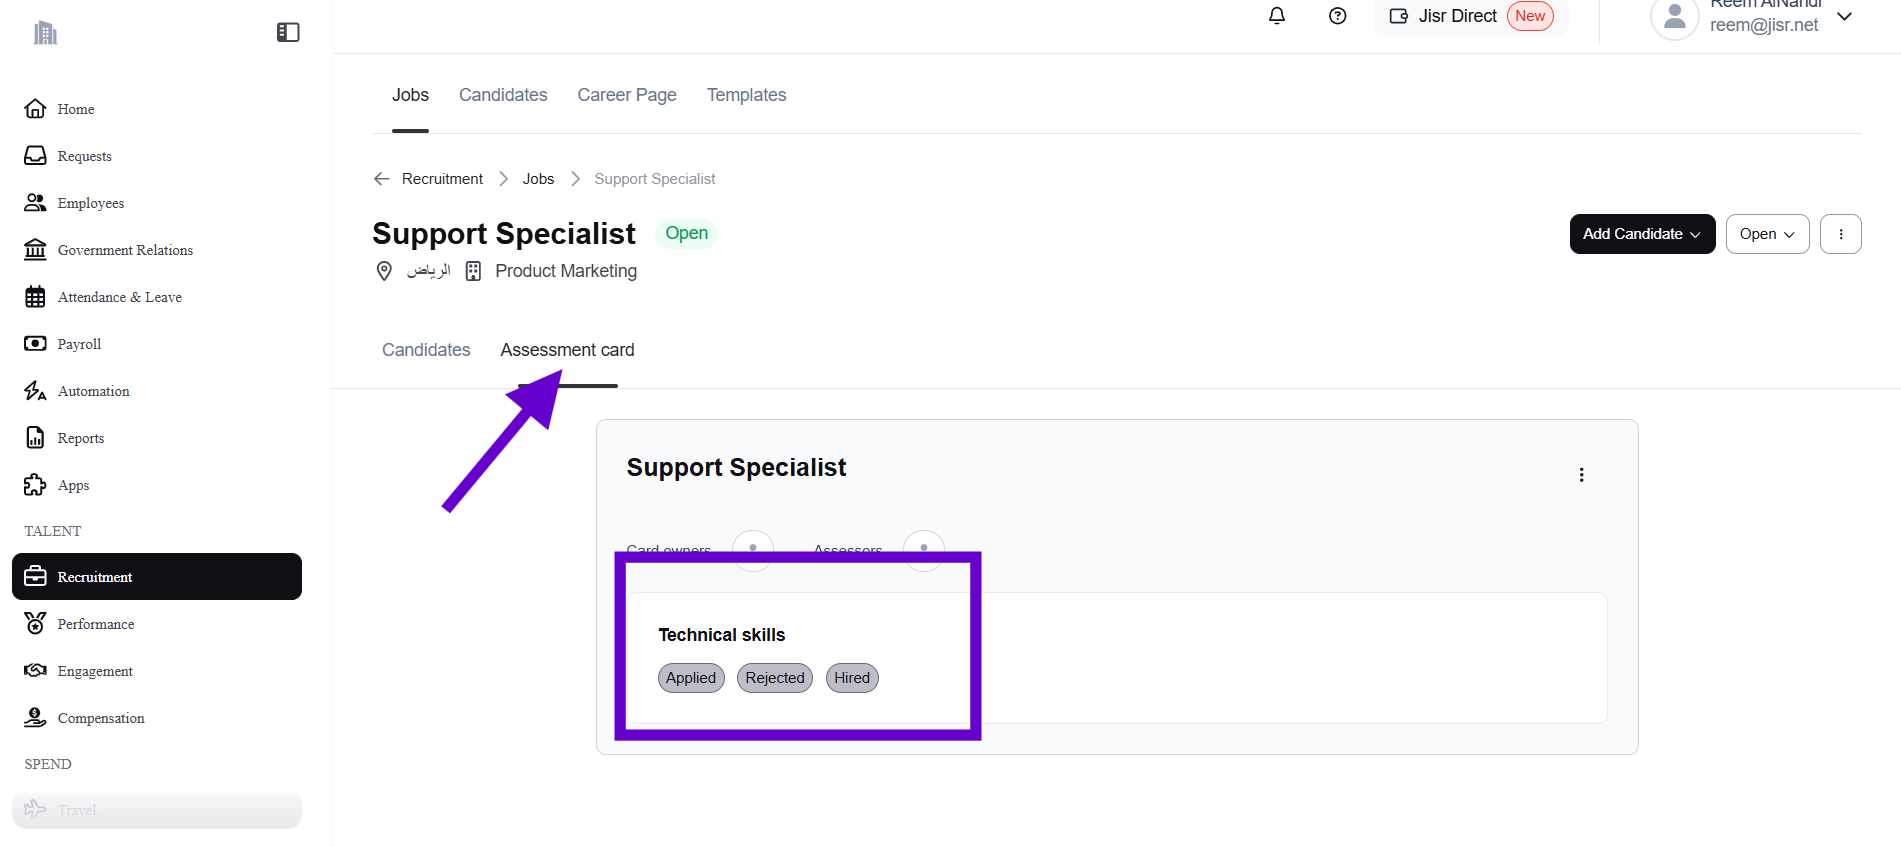Expand the user account menu chevron
The image size is (1901, 847).
tap(1845, 17)
